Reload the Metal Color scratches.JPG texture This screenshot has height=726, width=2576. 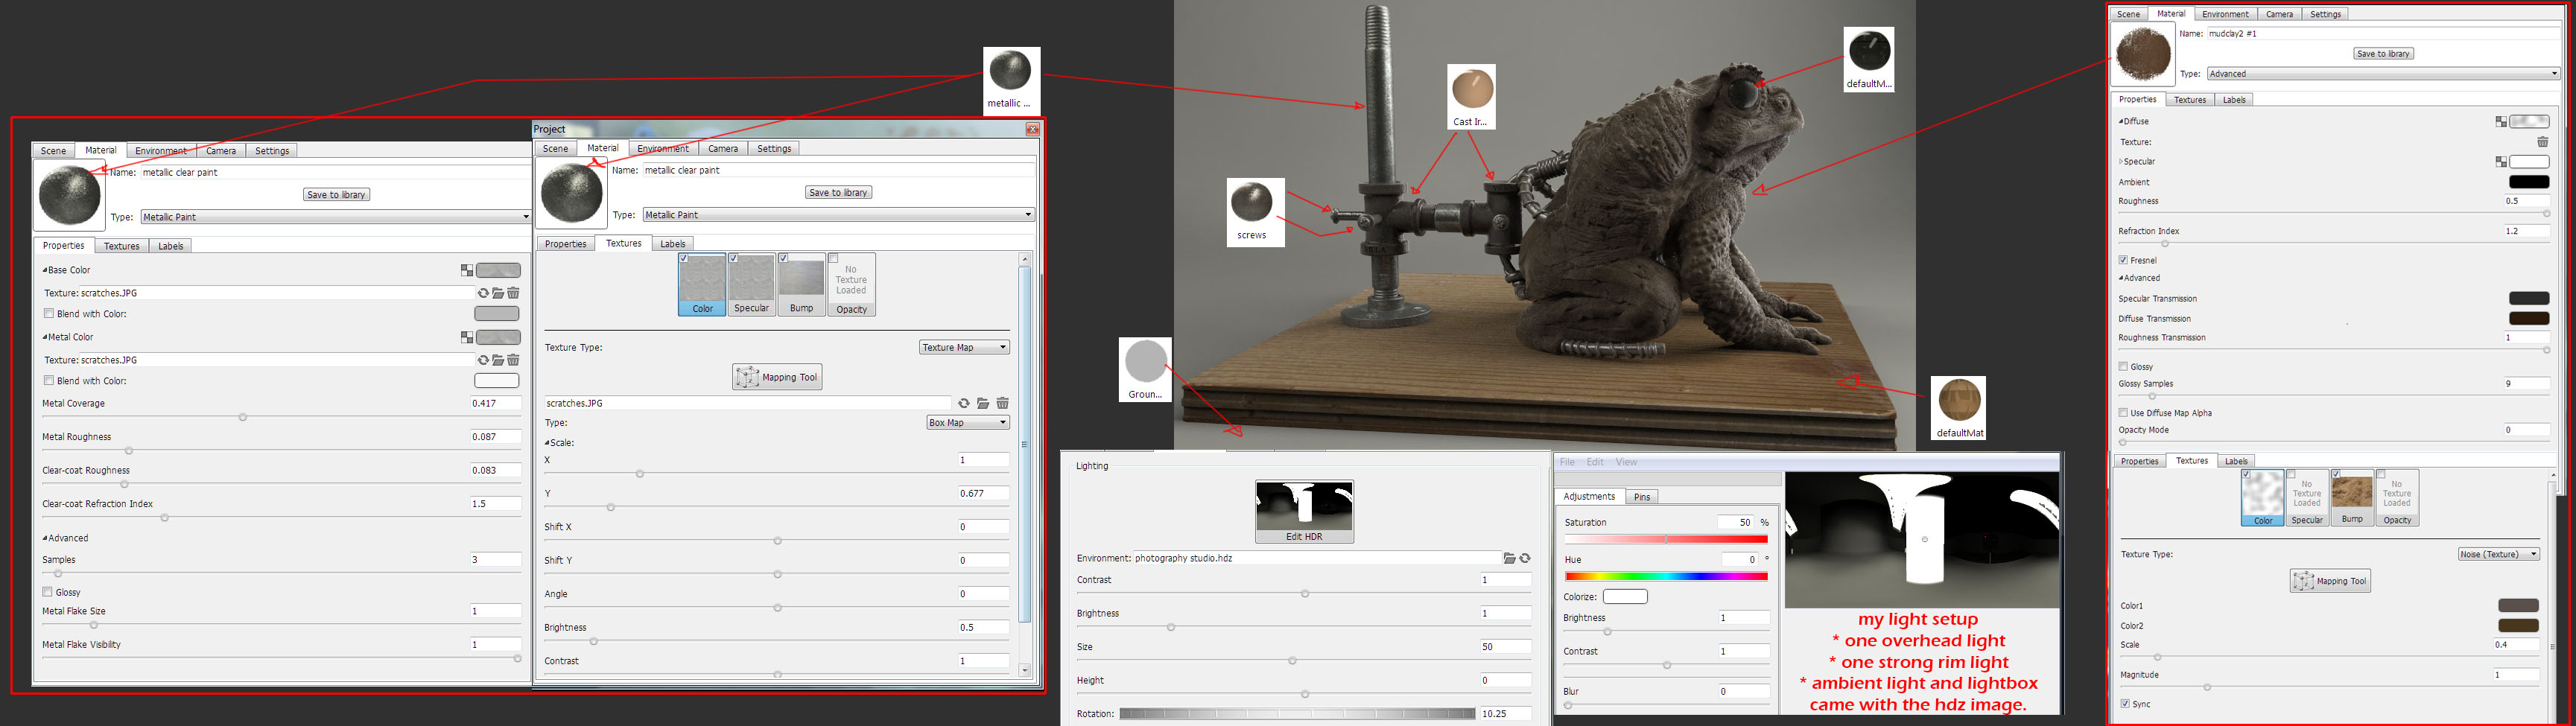(x=483, y=360)
